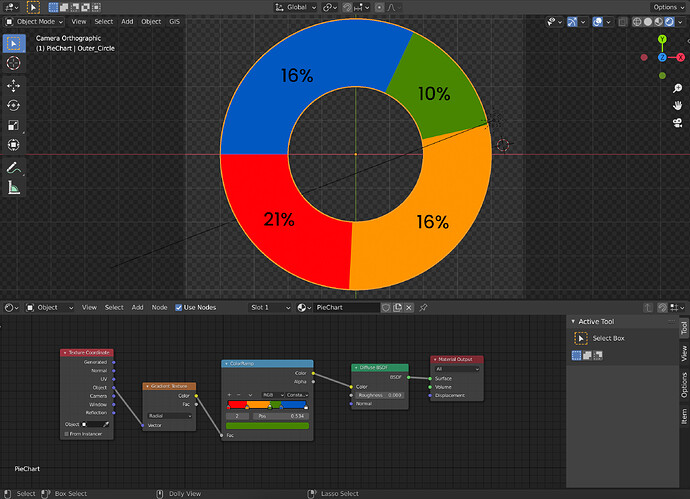Unlink the PieChart material with X icon

click(x=409, y=308)
